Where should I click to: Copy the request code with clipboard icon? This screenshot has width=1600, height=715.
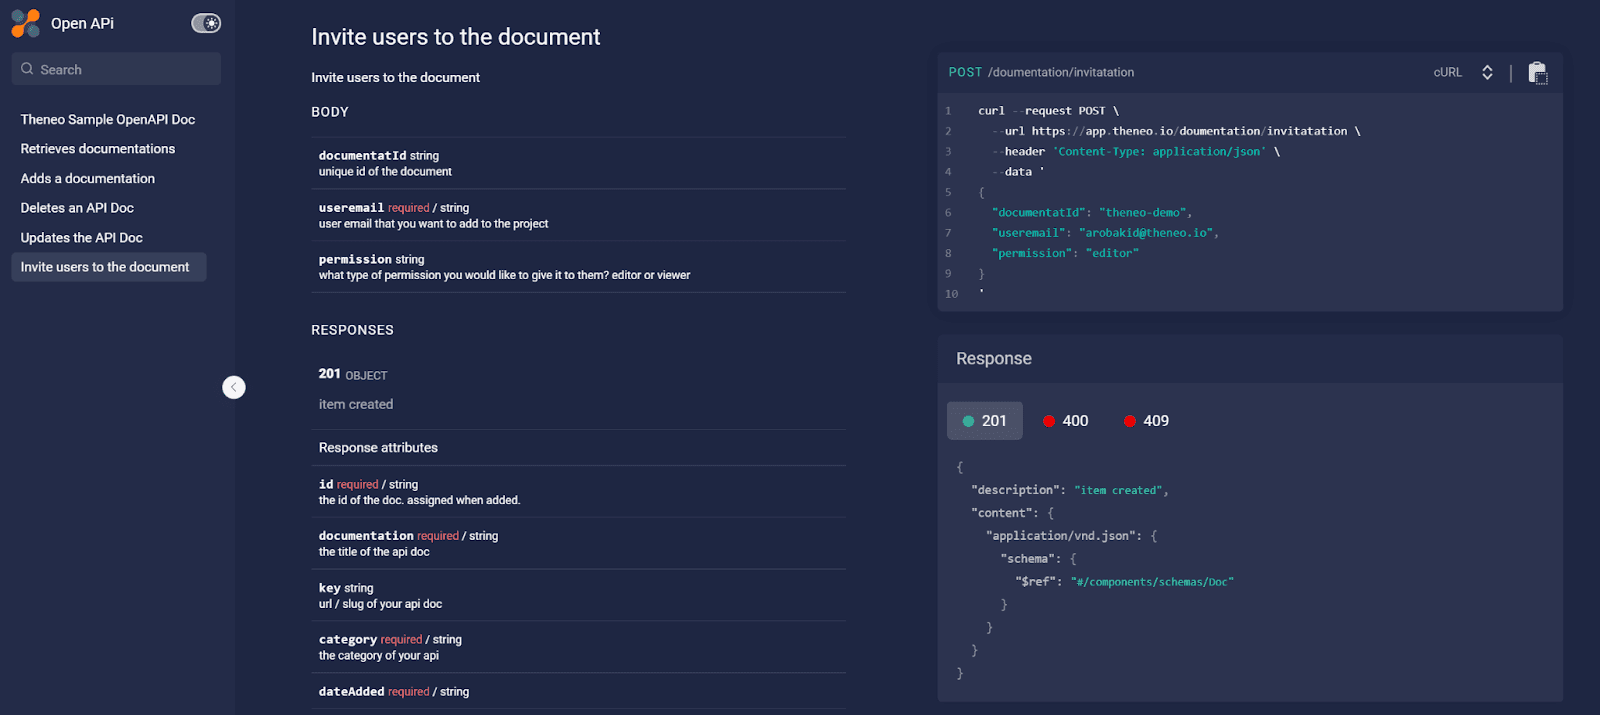coord(1538,72)
